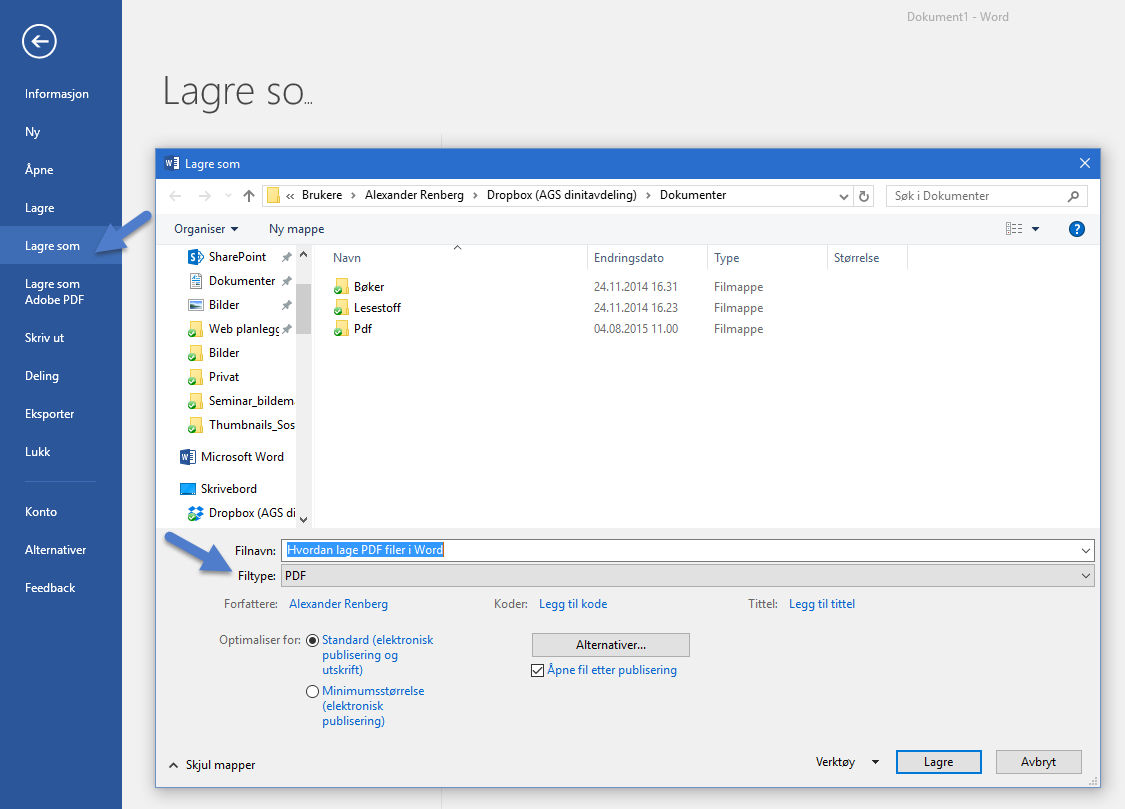Viewport: 1125px width, 809px height.
Task: Refresh the Dokumenter folder view
Action: (x=864, y=196)
